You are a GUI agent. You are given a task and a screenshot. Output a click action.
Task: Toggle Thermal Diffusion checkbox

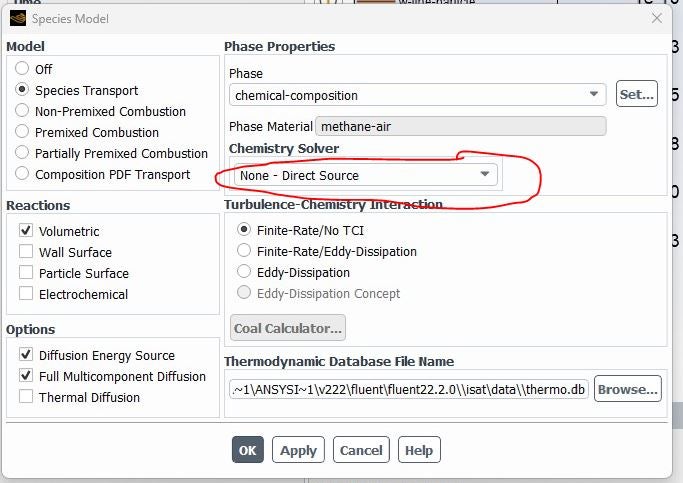pos(26,397)
